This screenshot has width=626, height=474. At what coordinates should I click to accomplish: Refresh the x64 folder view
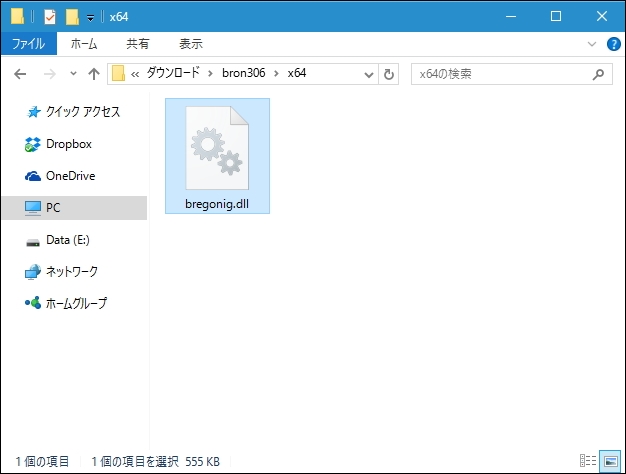(388, 74)
